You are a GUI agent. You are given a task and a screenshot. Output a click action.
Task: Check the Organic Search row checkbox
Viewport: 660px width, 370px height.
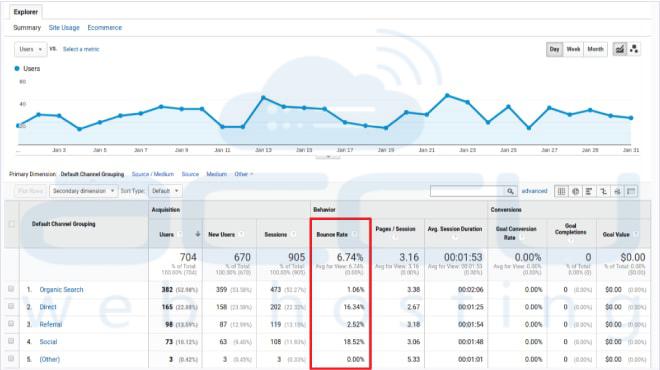[11, 289]
